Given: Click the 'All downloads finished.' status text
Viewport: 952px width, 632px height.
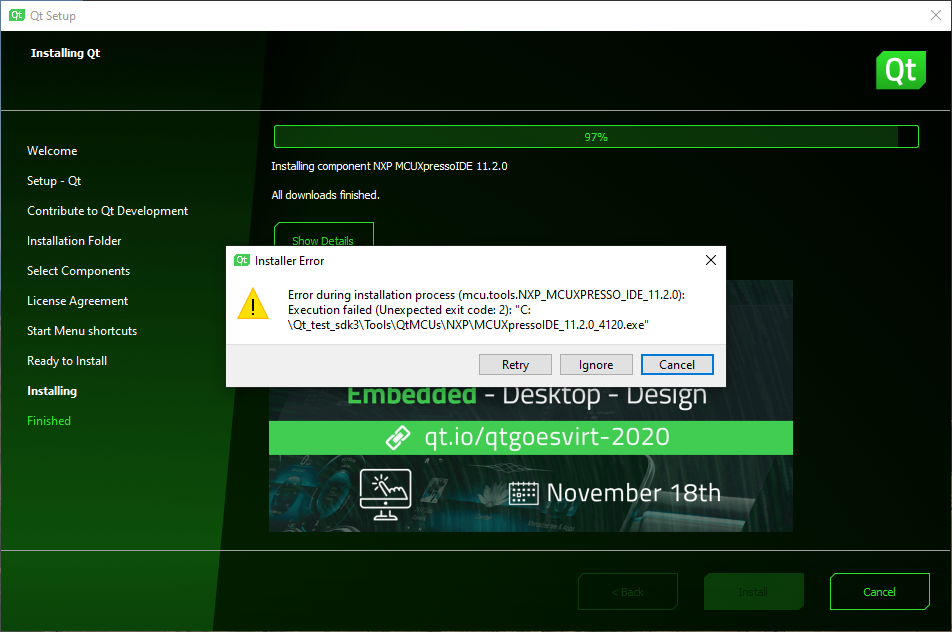Looking at the screenshot, I should pos(325,195).
